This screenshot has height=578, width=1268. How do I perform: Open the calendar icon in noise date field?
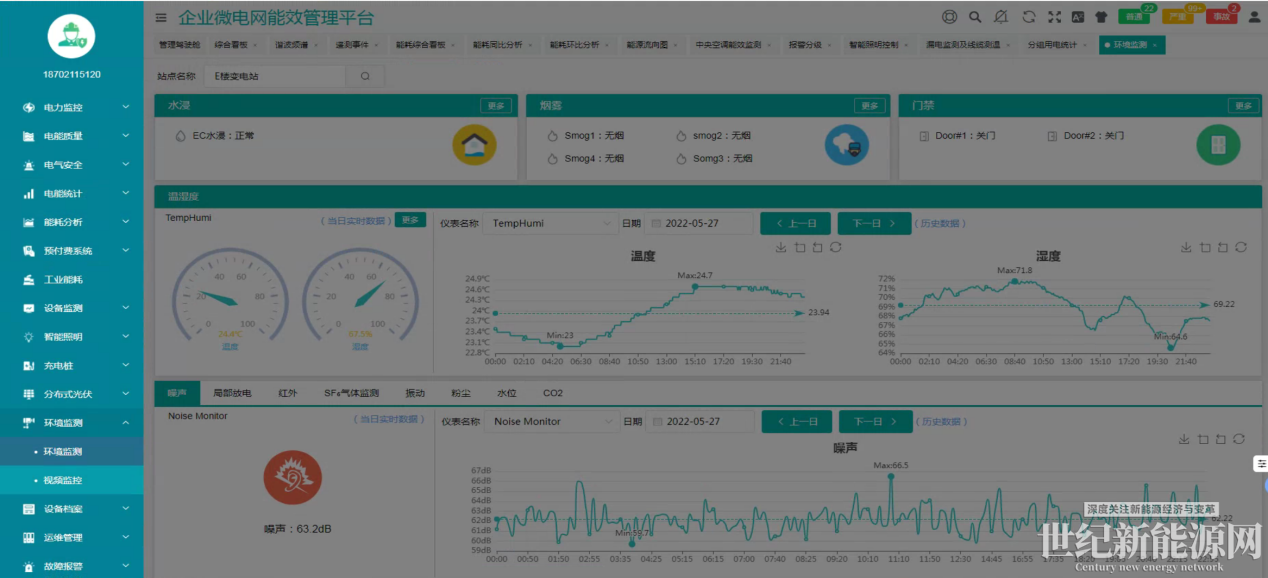[x=657, y=422]
